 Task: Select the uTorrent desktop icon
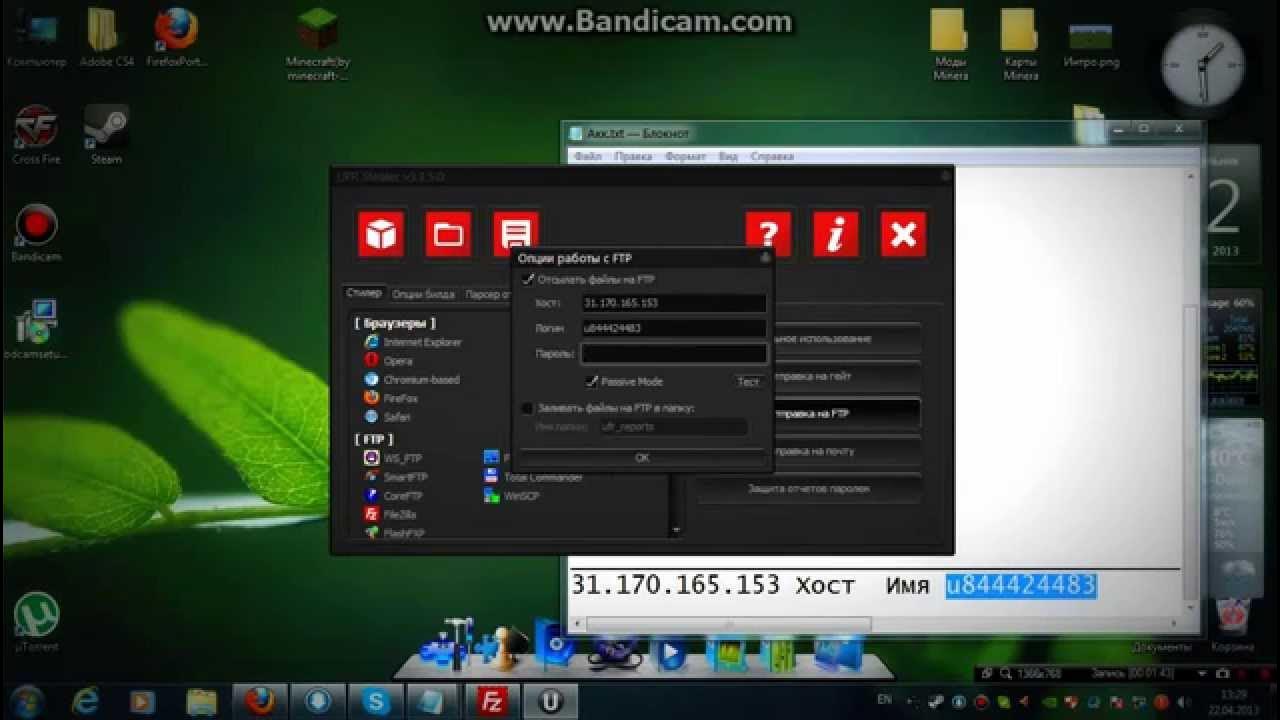(x=36, y=622)
